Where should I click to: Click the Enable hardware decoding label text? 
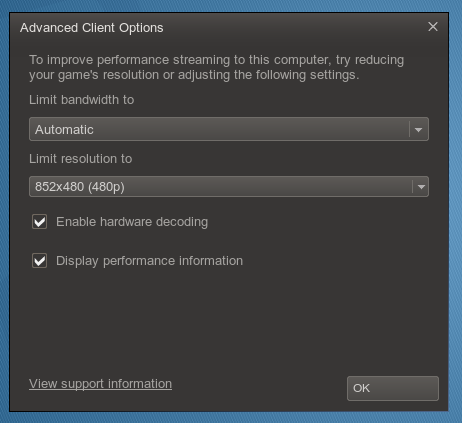(x=132, y=222)
